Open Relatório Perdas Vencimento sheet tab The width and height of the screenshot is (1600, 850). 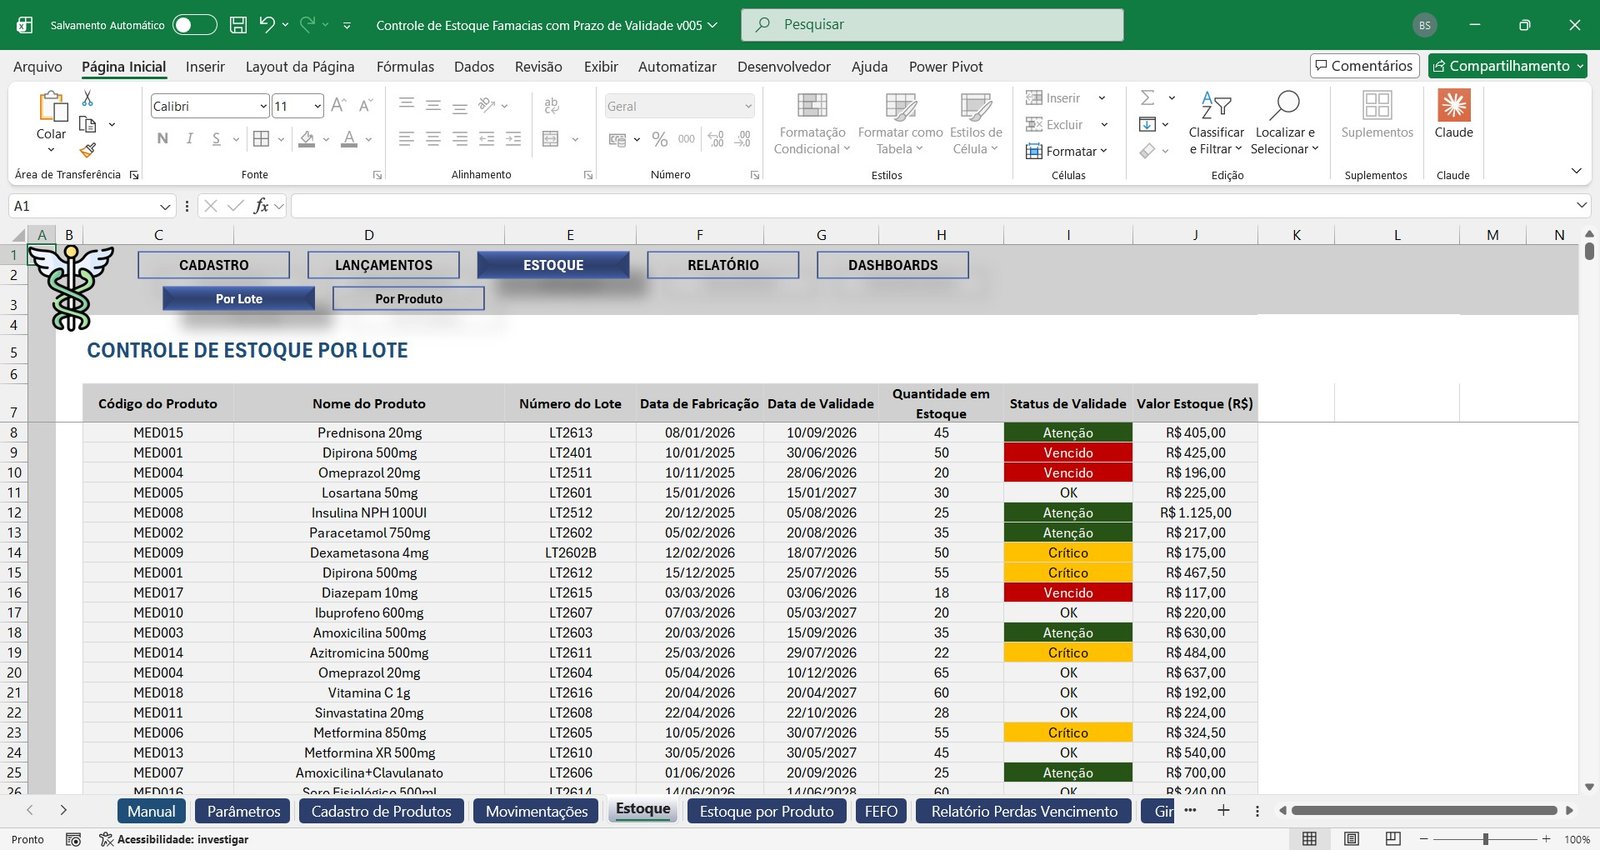(x=1024, y=811)
